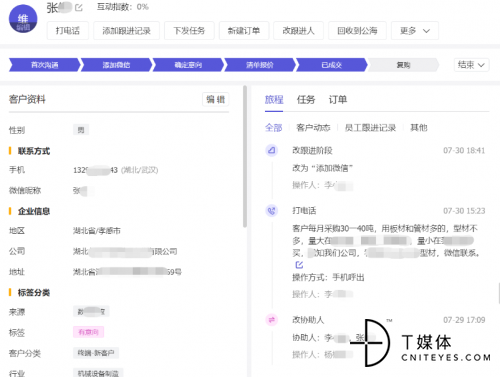Screen dimensions: 500x377
Task: Edit the call note pencil icon
Action: click(299, 265)
